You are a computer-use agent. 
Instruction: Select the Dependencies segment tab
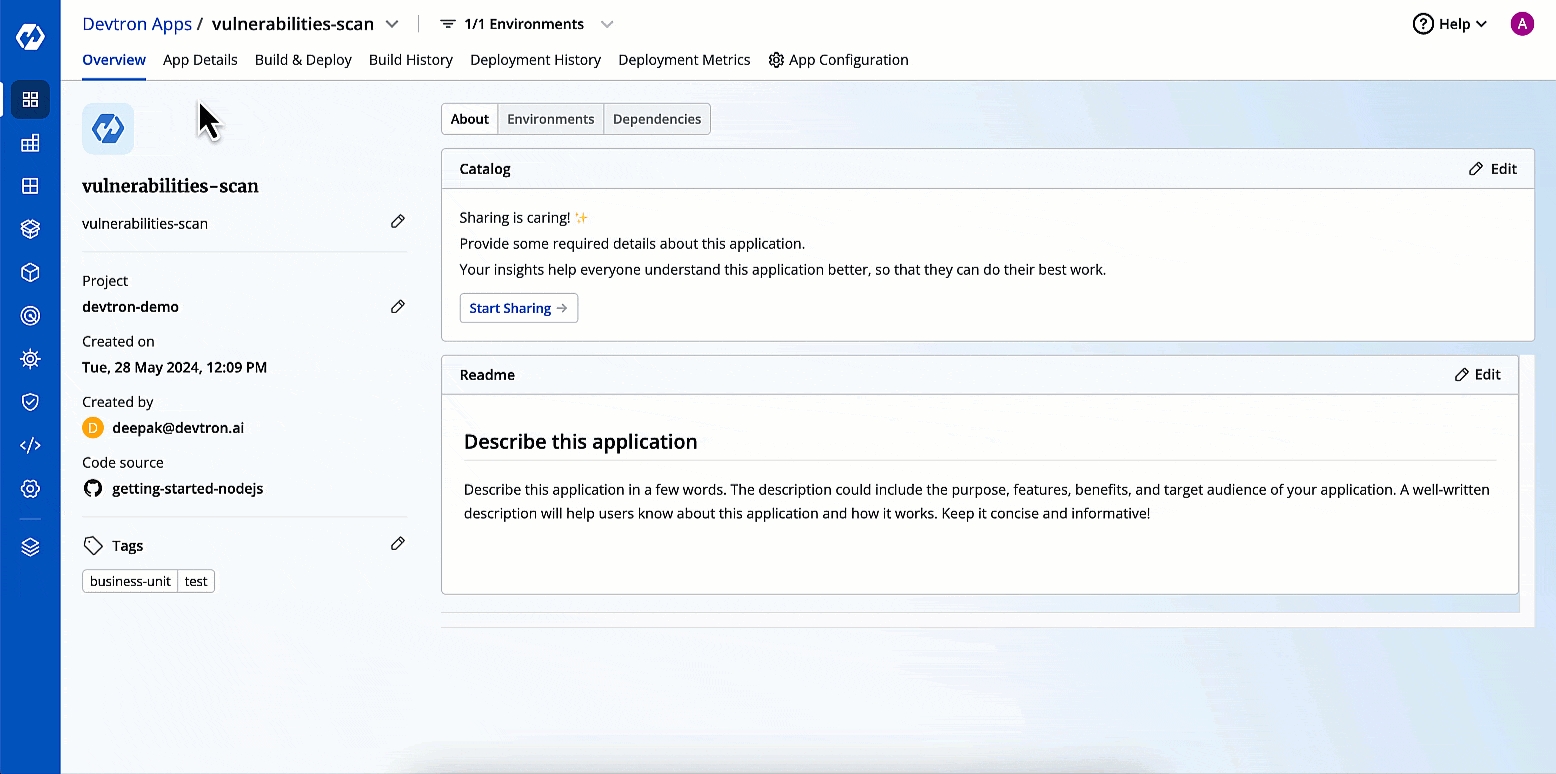coord(656,119)
